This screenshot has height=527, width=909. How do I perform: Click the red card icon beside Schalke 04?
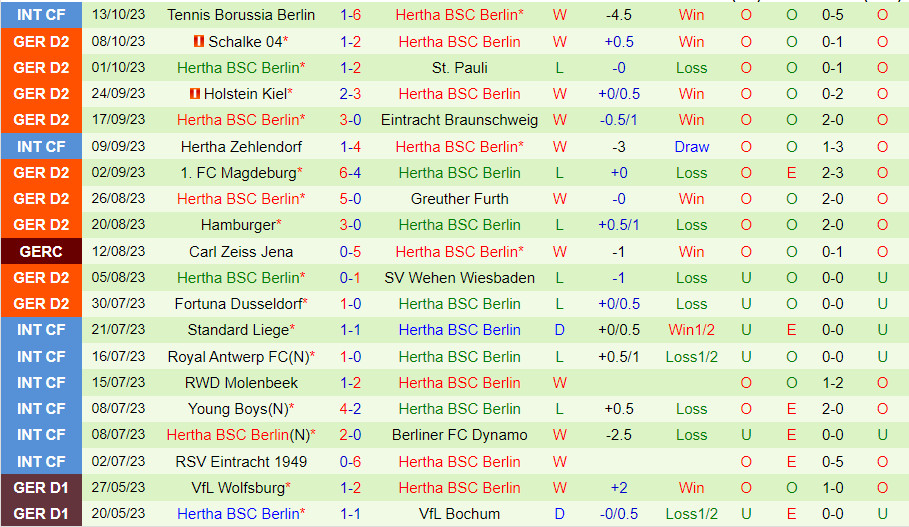198,41
